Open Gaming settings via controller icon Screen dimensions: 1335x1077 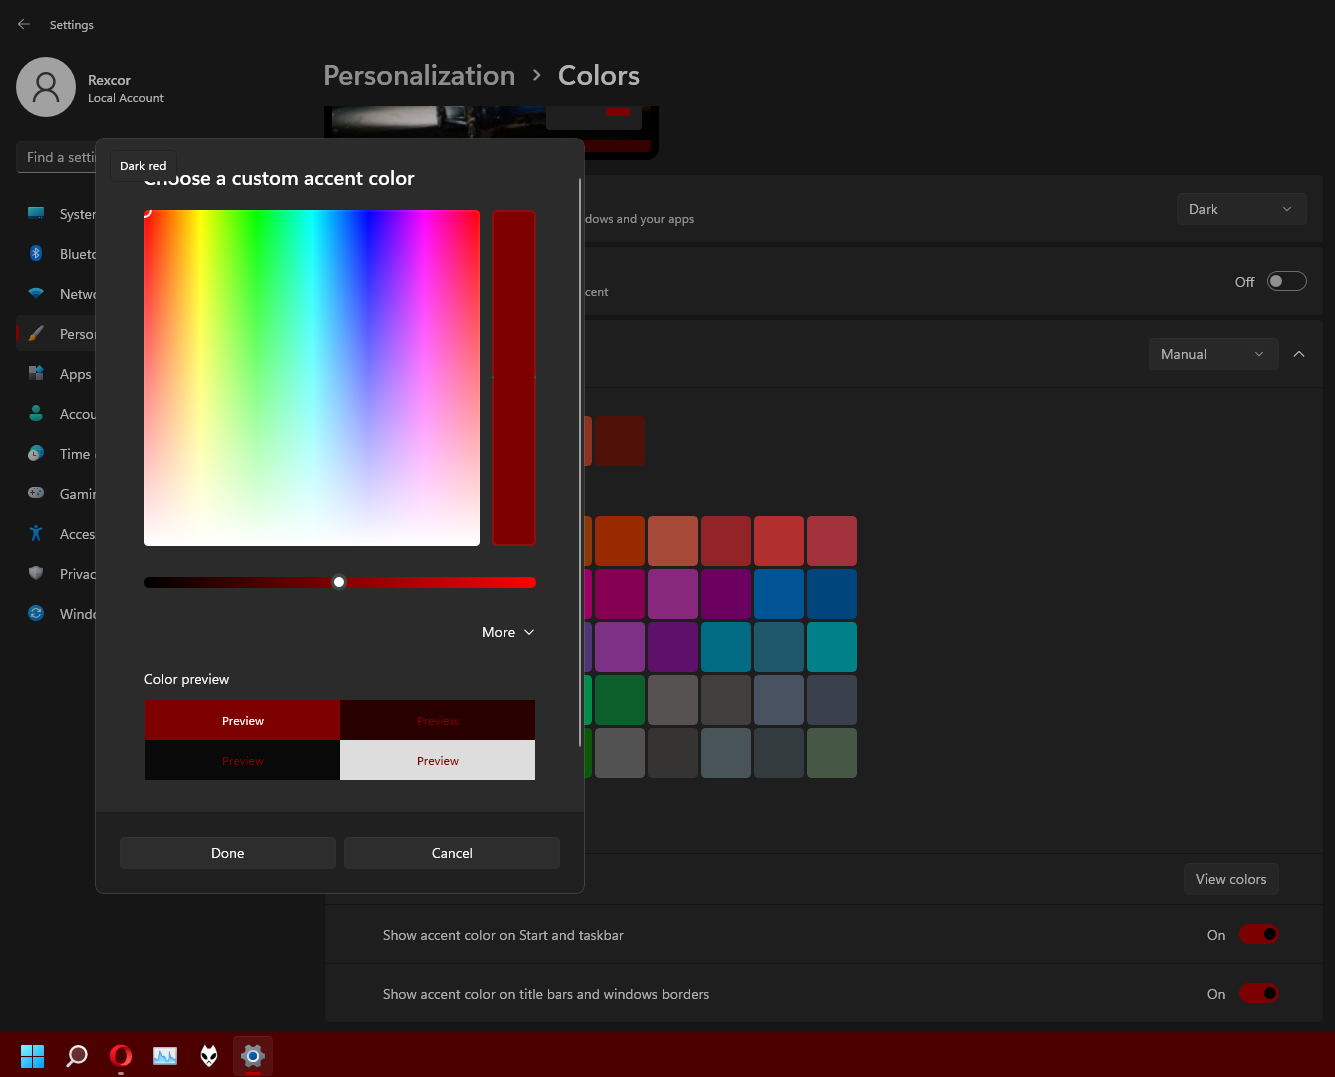click(36, 493)
